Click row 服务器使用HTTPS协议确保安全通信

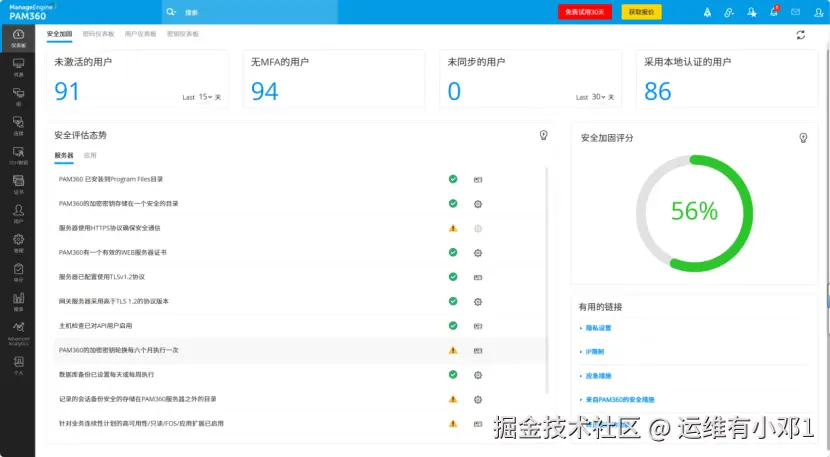[x=300, y=228]
